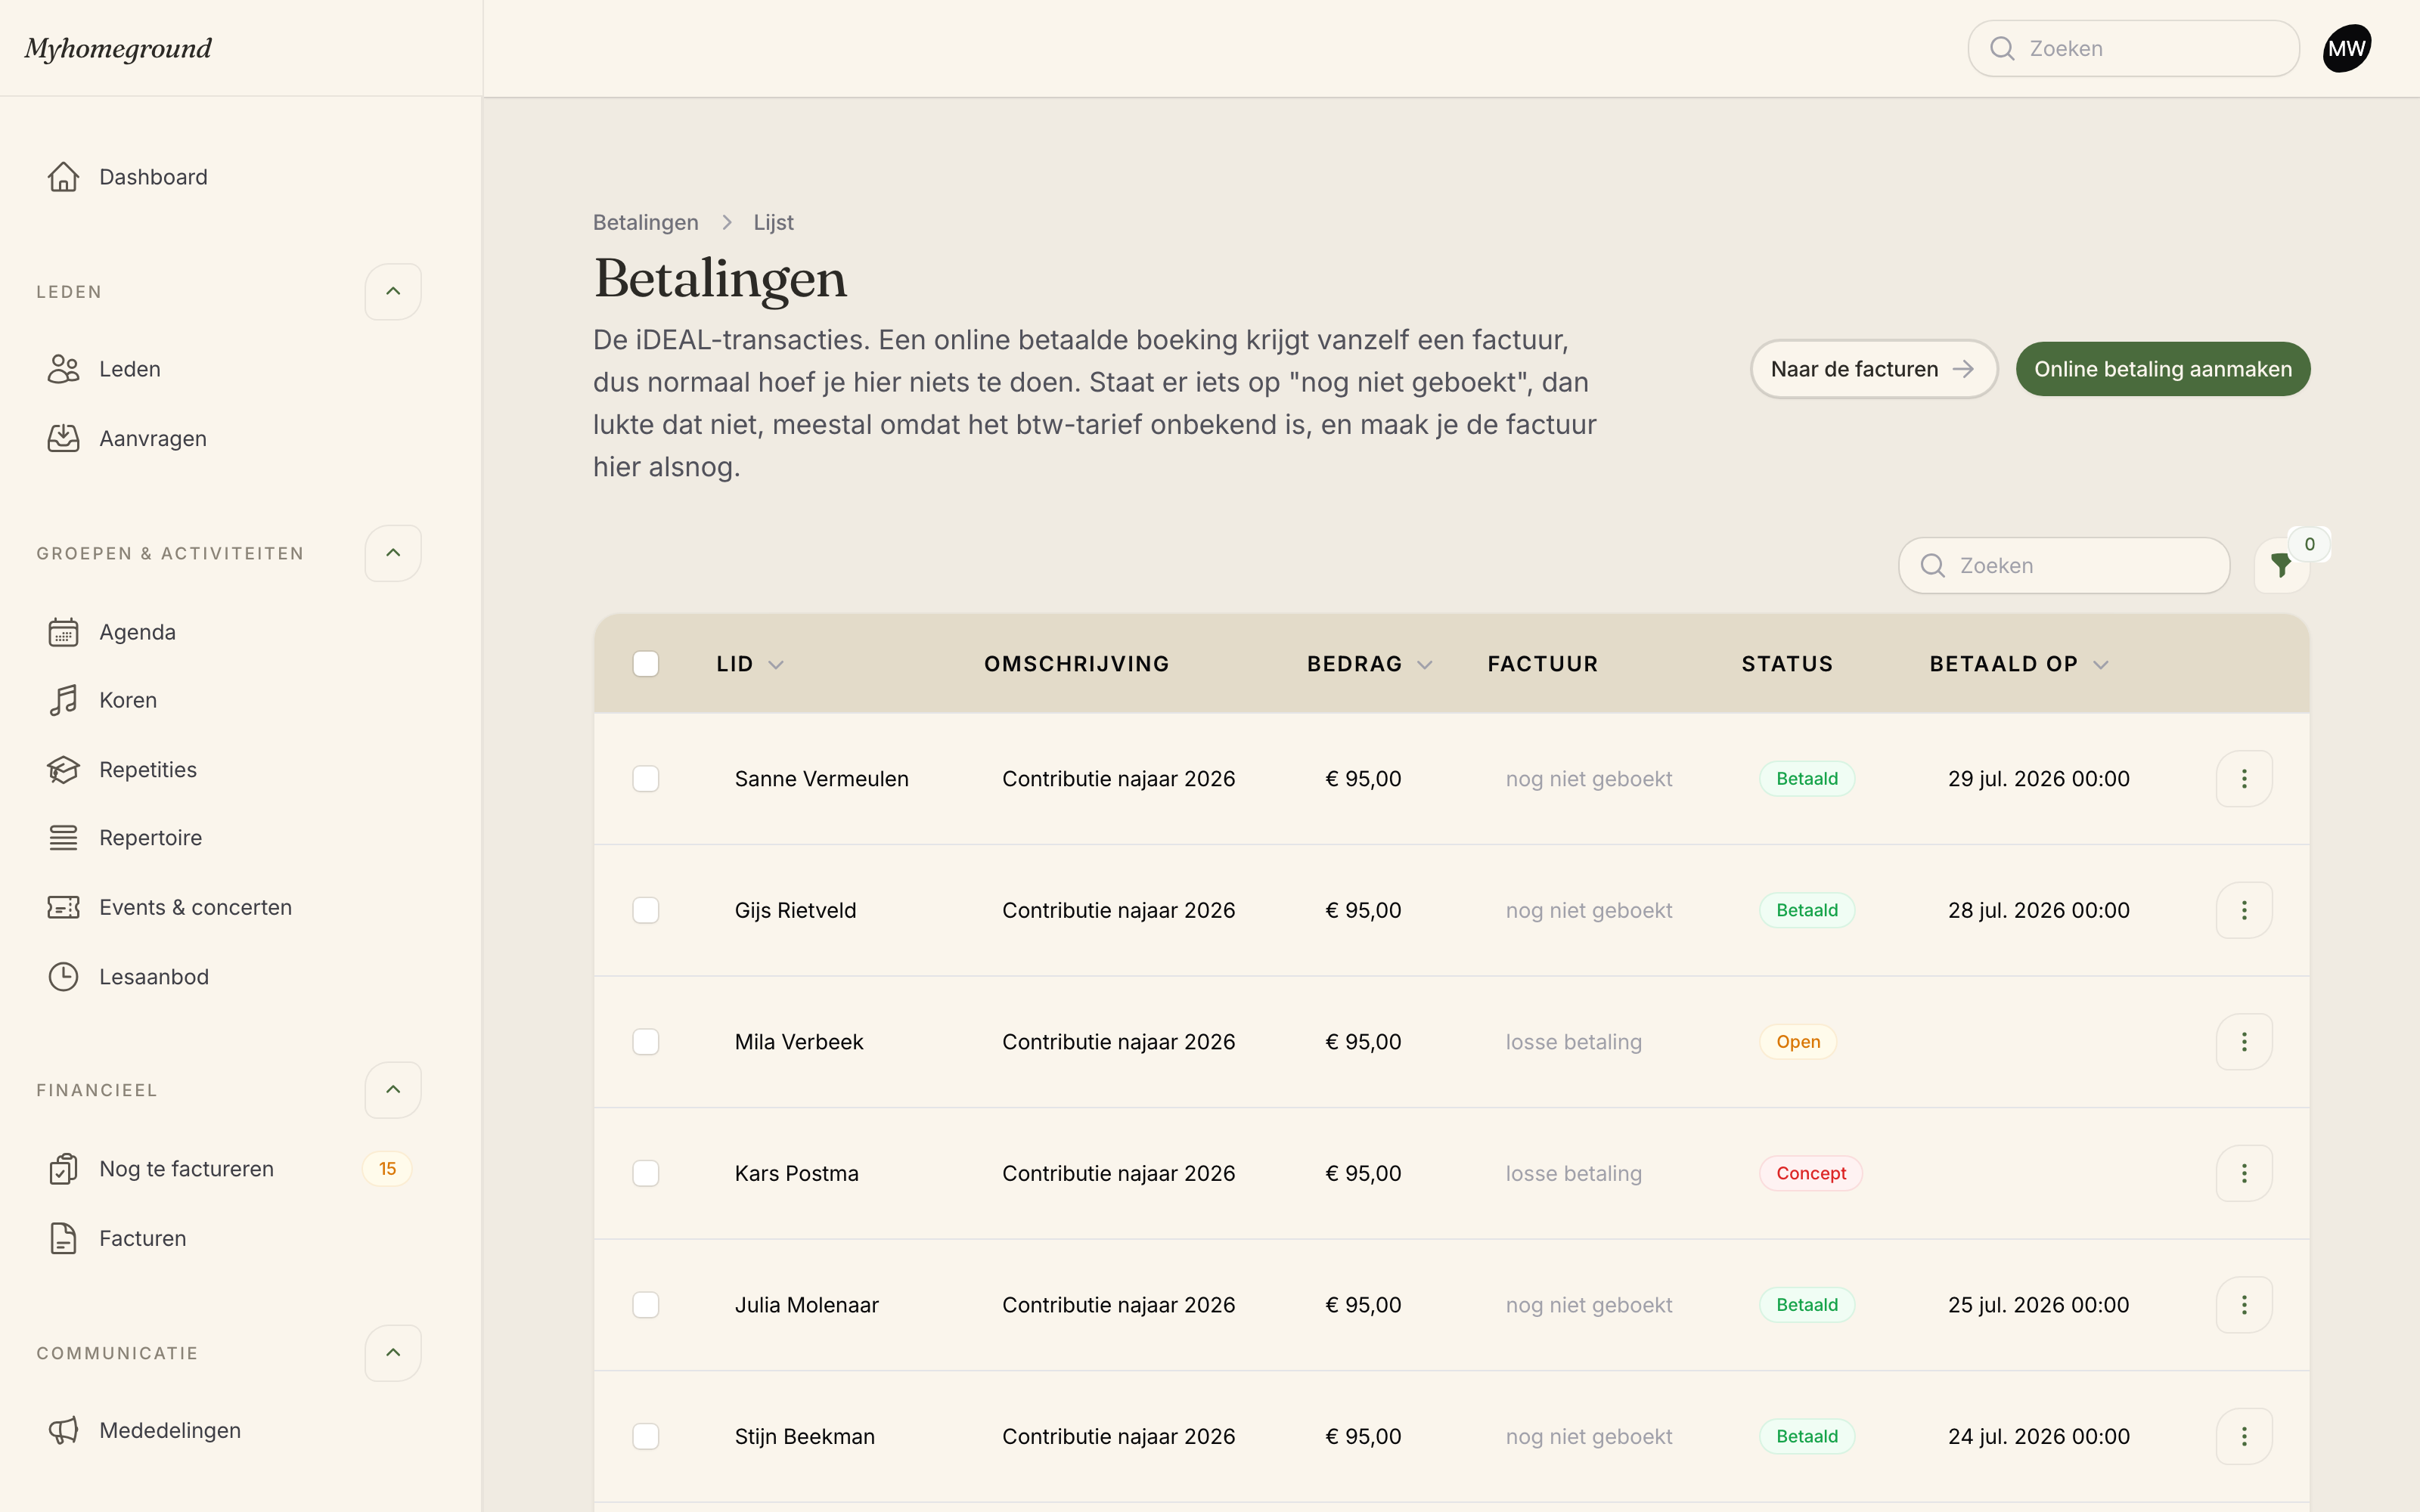The height and width of the screenshot is (1512, 2420).
Task: Sort the table by Betaald op column
Action: click(x=2018, y=664)
